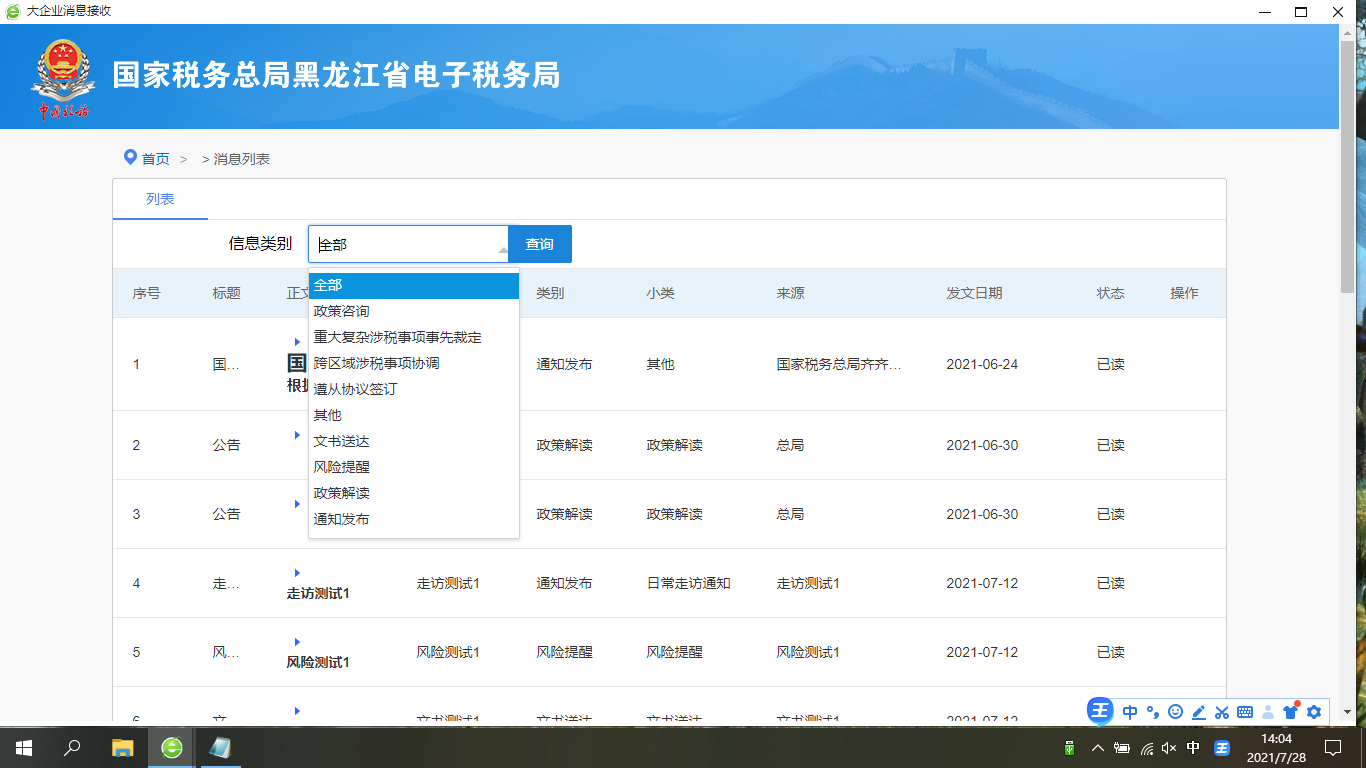Toggle Chinese/English mode in IME toolbar
Viewport: 1366px width, 768px height.
(1130, 712)
